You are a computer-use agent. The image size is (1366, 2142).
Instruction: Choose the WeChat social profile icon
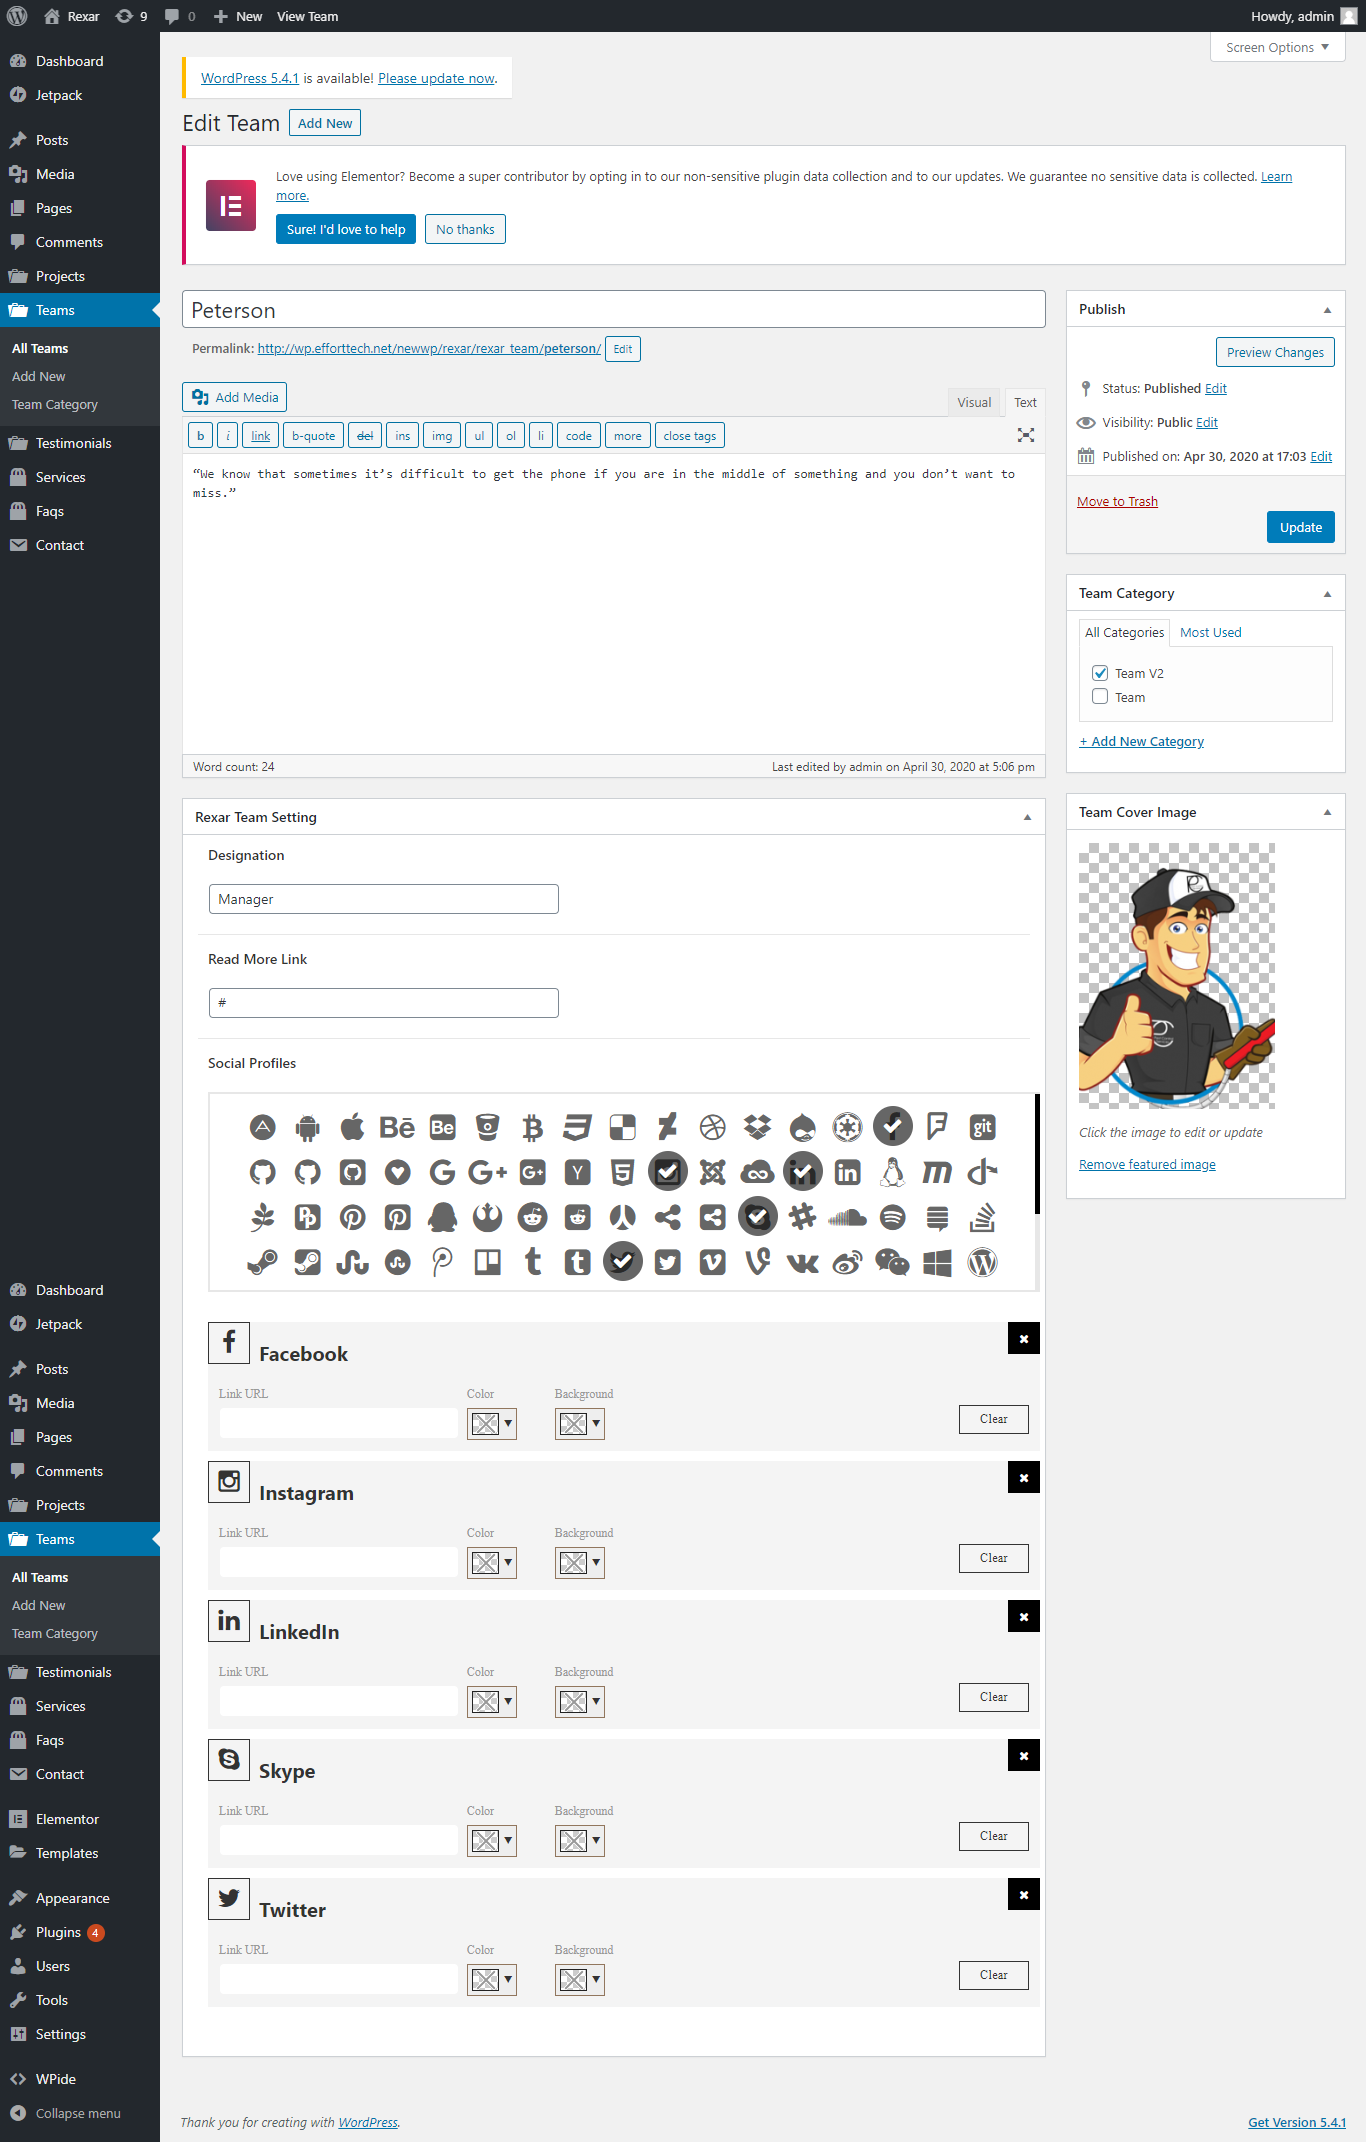coord(892,1262)
